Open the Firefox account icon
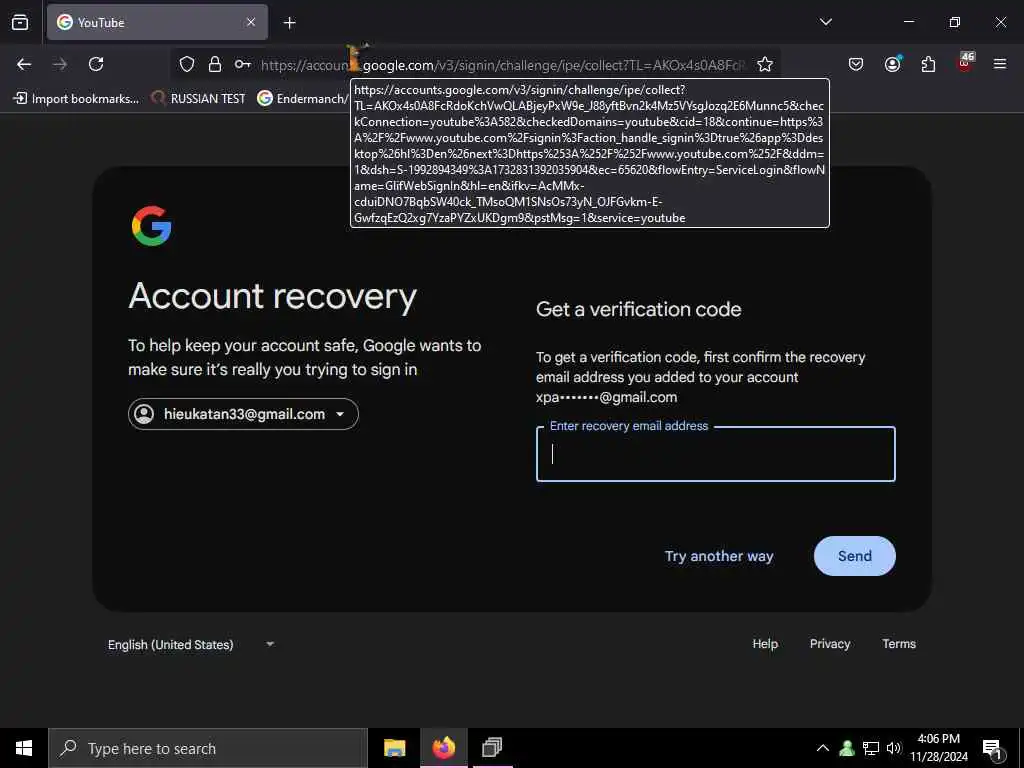The image size is (1024, 768). (892, 64)
